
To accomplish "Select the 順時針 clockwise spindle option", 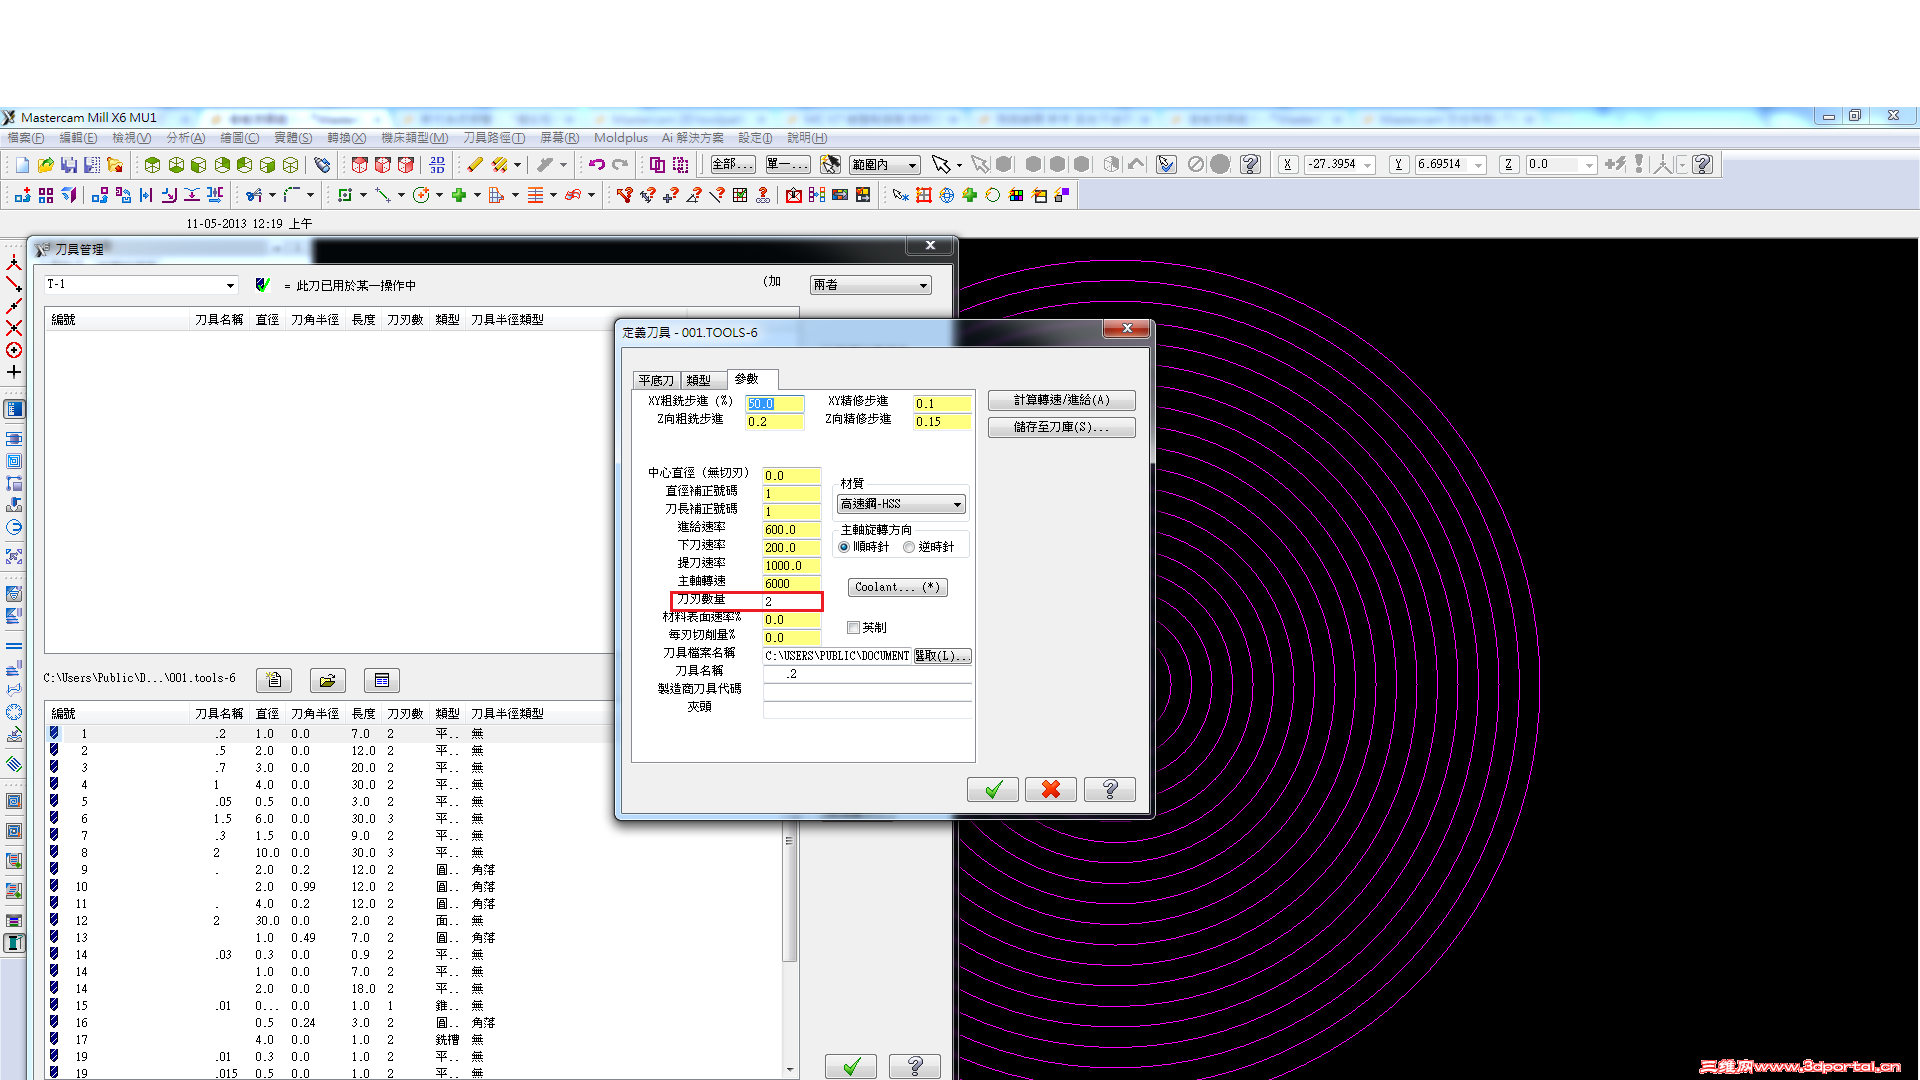I will point(845,547).
